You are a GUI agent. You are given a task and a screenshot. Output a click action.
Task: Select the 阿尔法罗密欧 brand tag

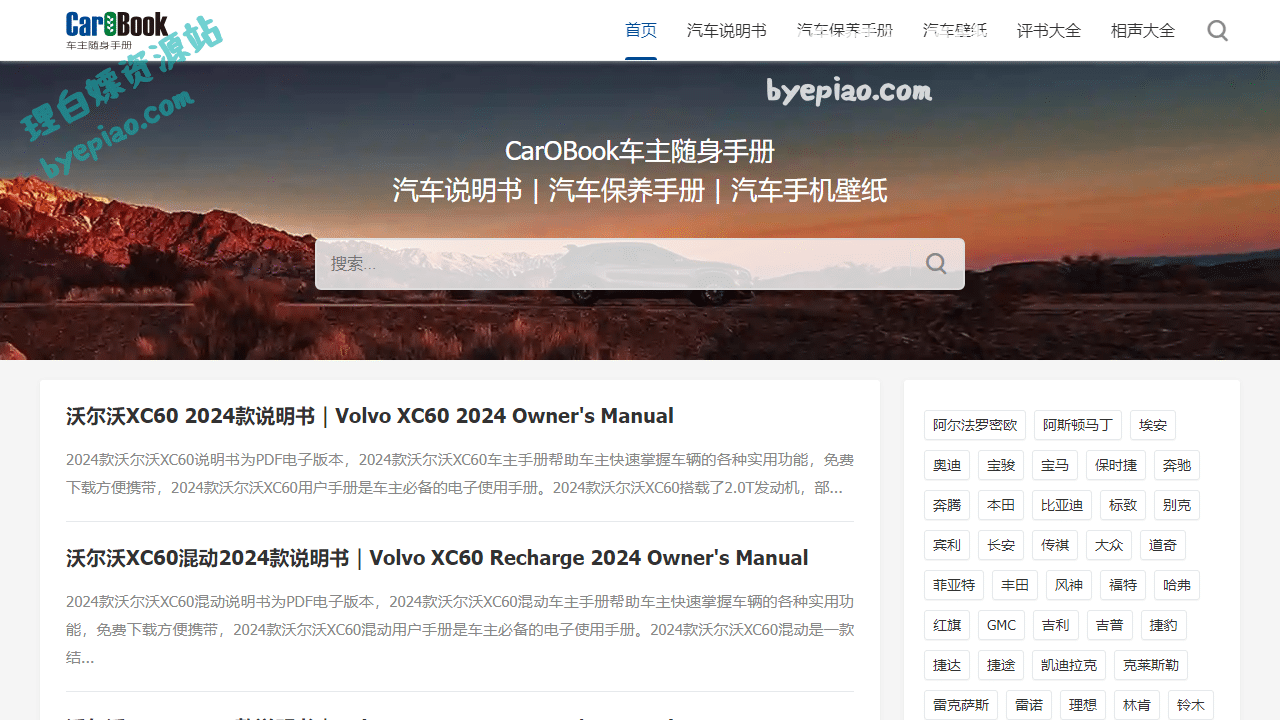(975, 425)
